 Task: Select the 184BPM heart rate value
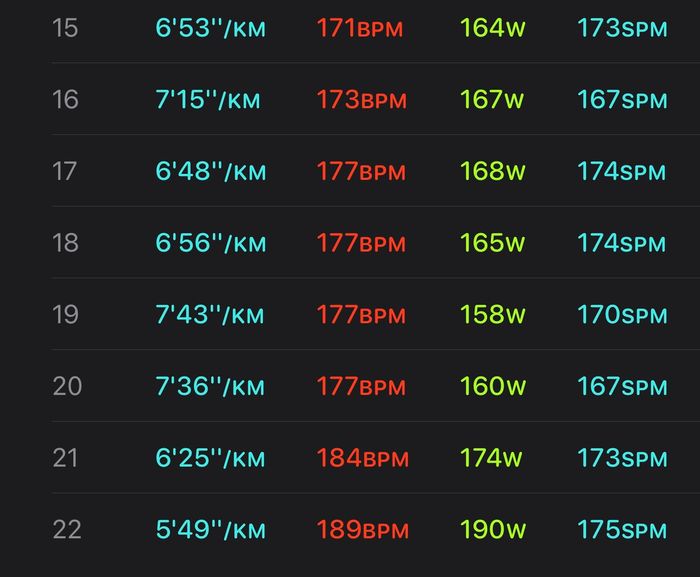coord(362,458)
